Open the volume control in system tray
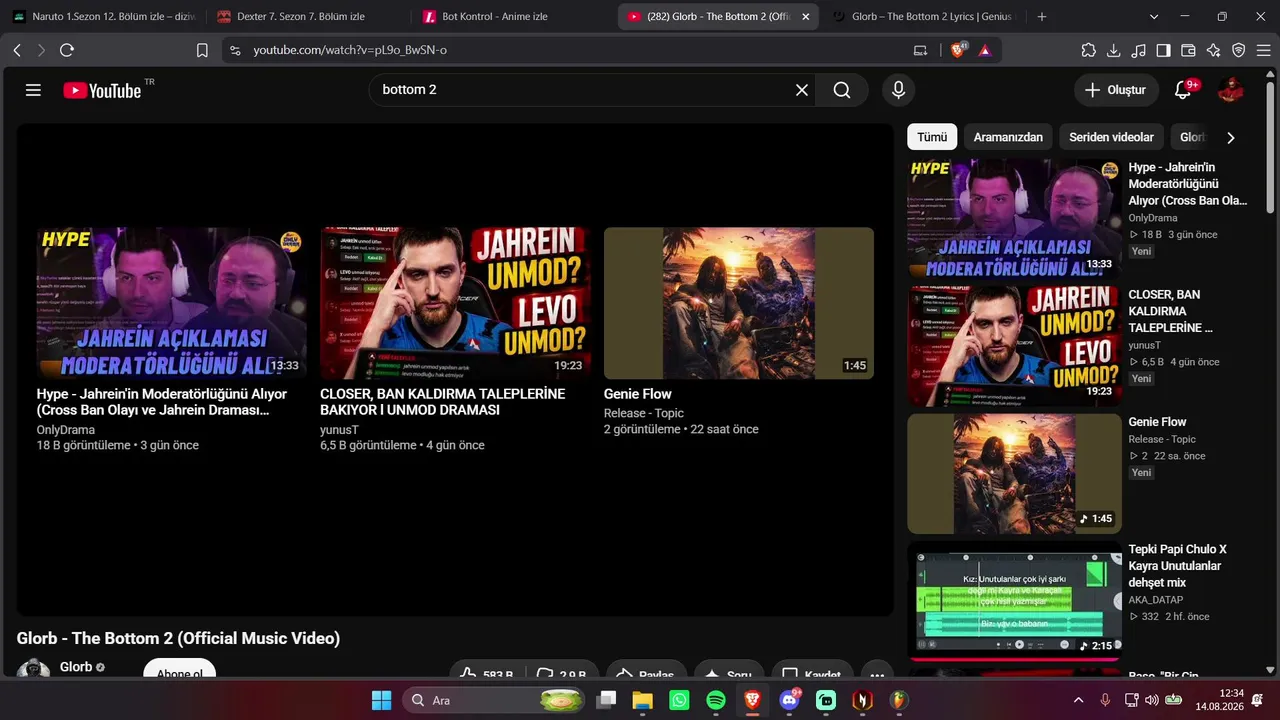This screenshot has width=1280, height=720. tap(1151, 700)
